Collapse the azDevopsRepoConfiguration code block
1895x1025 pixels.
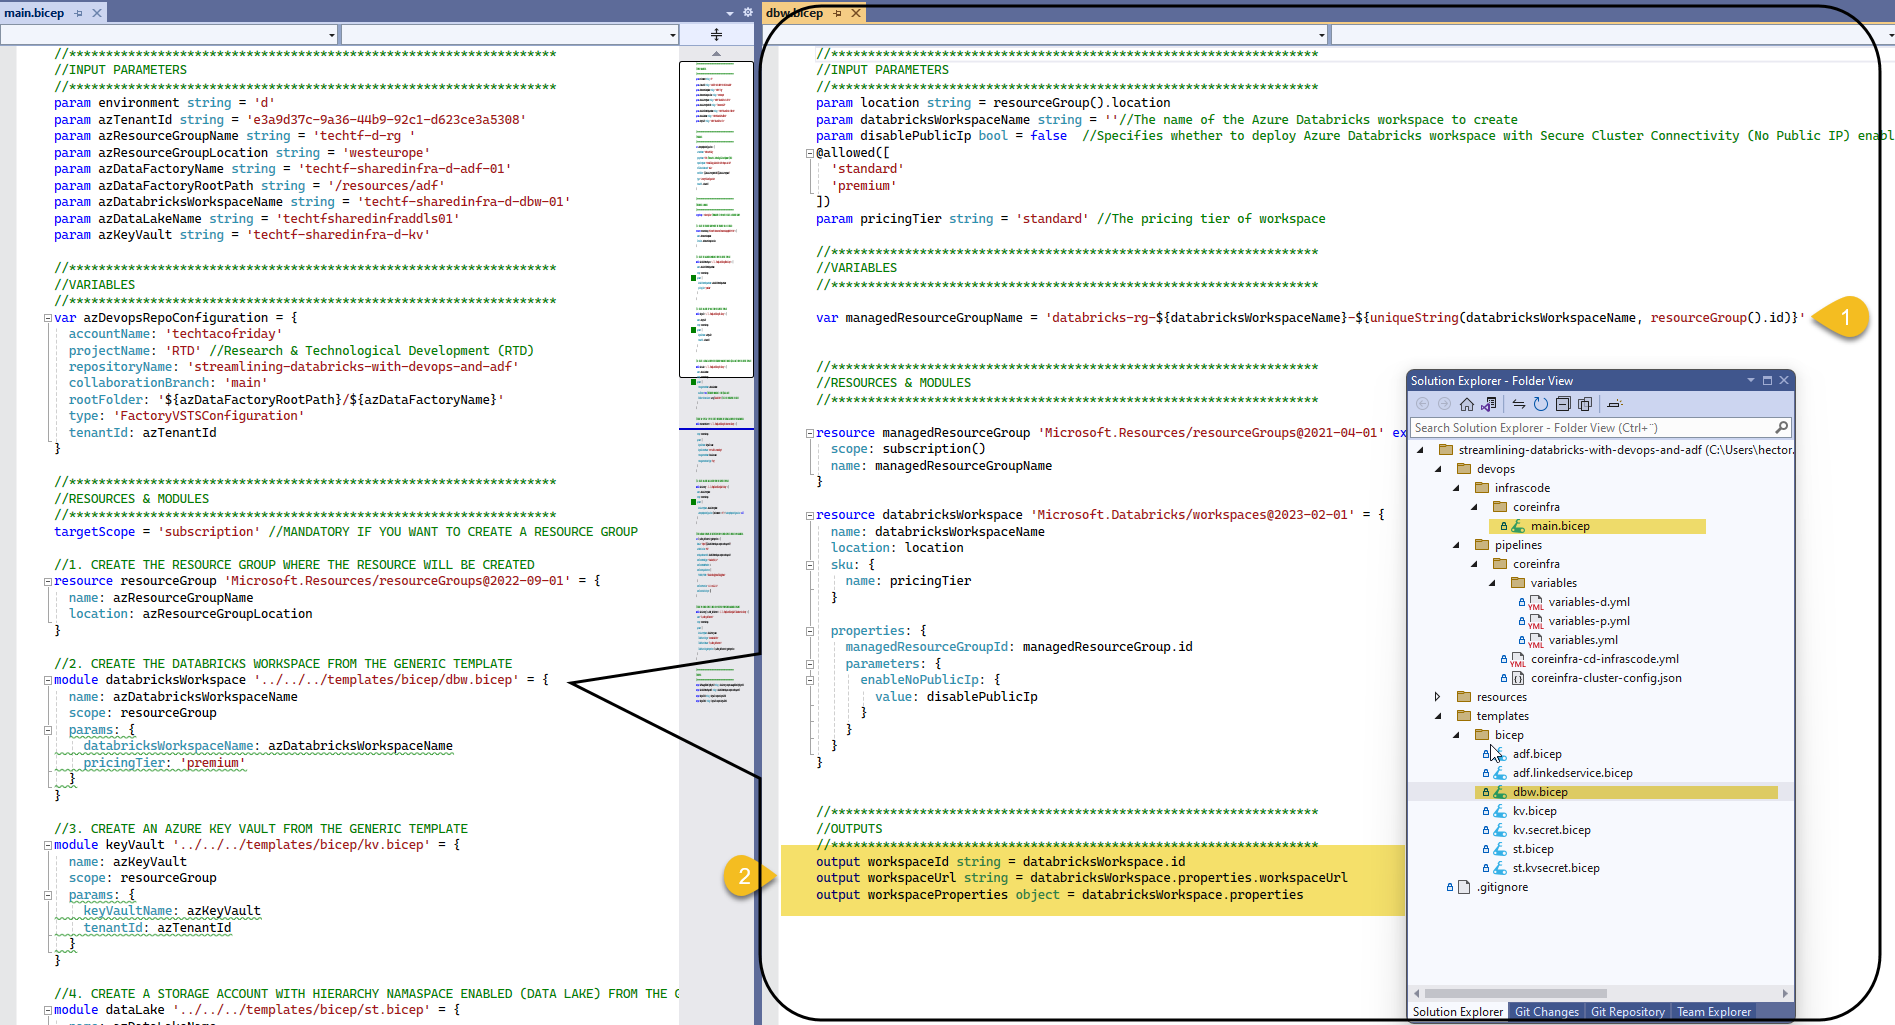tap(48, 318)
